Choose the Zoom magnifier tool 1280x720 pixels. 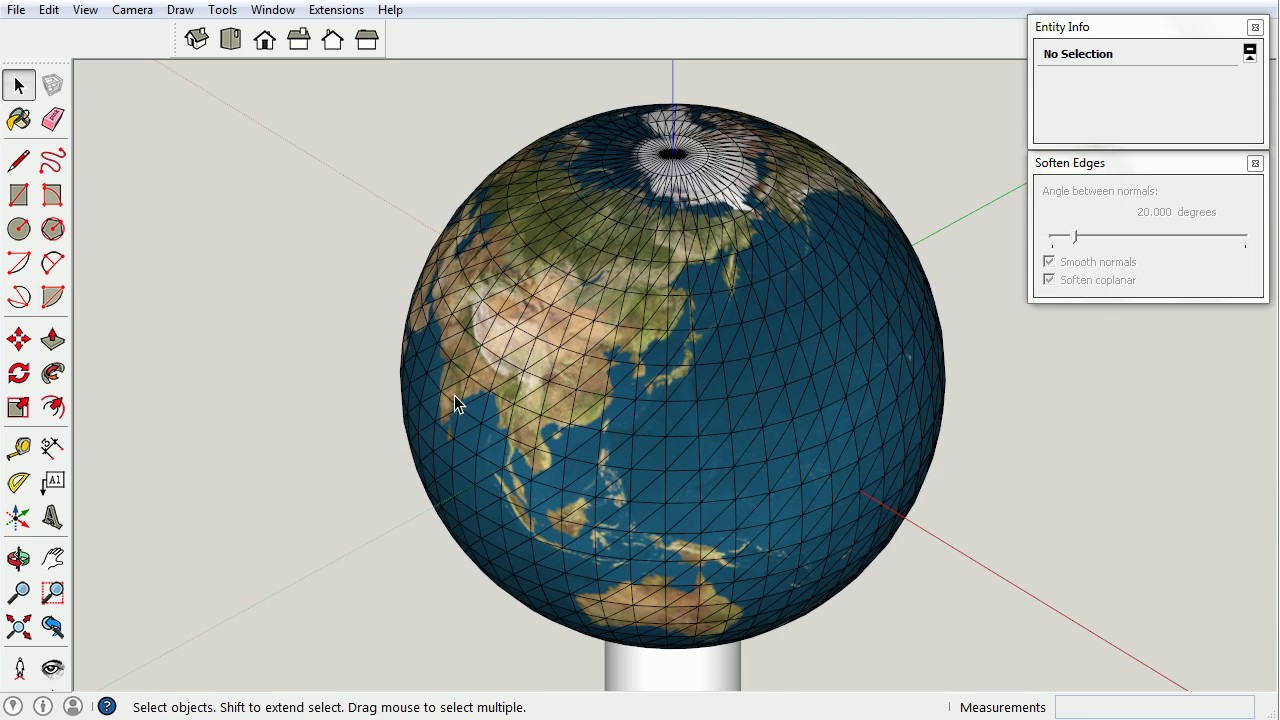pos(18,593)
